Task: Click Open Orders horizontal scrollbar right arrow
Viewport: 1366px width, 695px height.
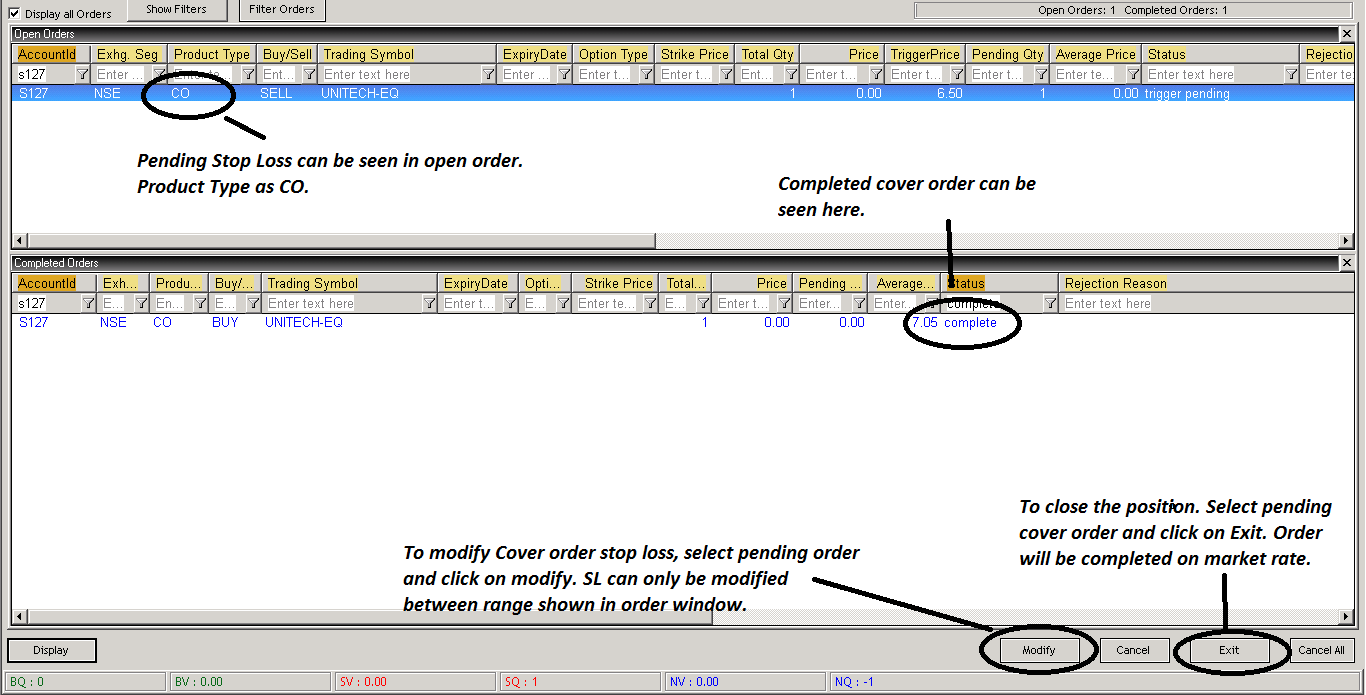Action: click(1347, 240)
